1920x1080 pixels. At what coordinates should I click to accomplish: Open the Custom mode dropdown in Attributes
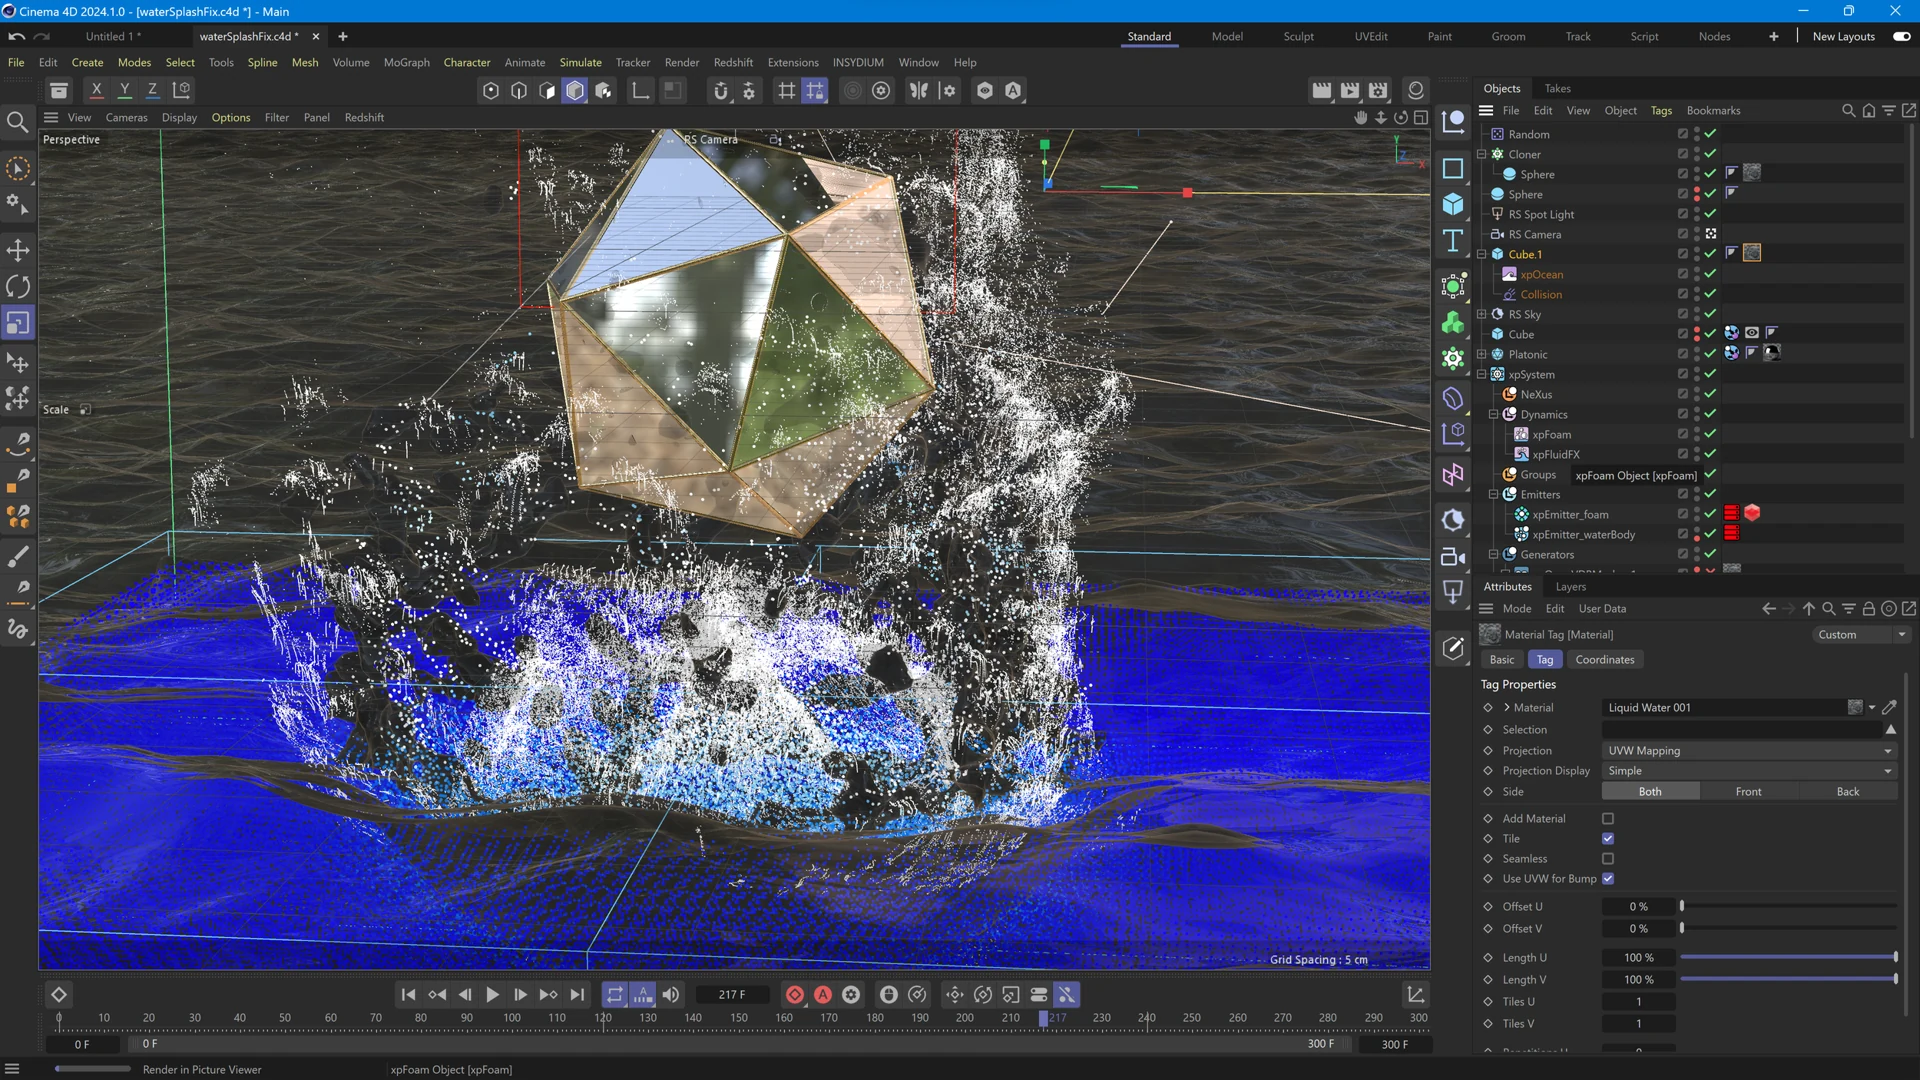(1861, 635)
